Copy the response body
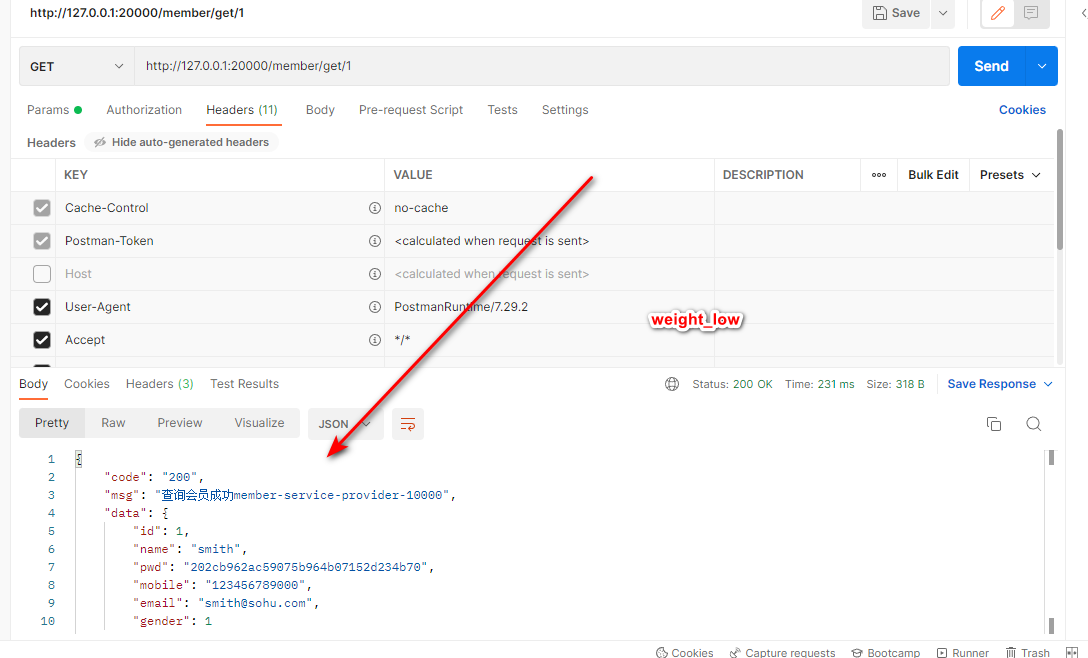1088x658 pixels. click(994, 424)
